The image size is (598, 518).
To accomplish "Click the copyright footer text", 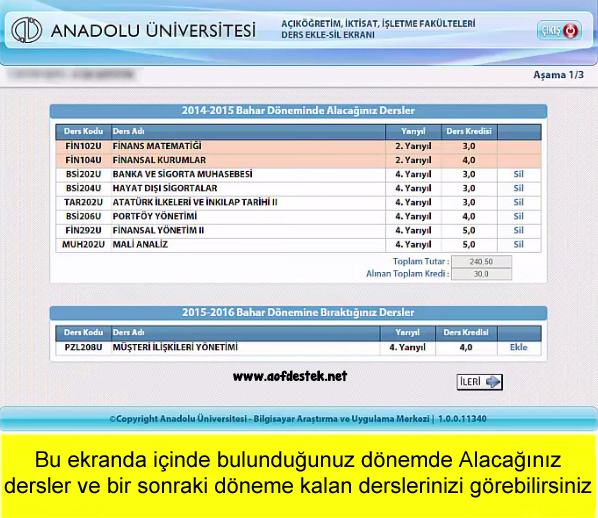I will (298, 419).
